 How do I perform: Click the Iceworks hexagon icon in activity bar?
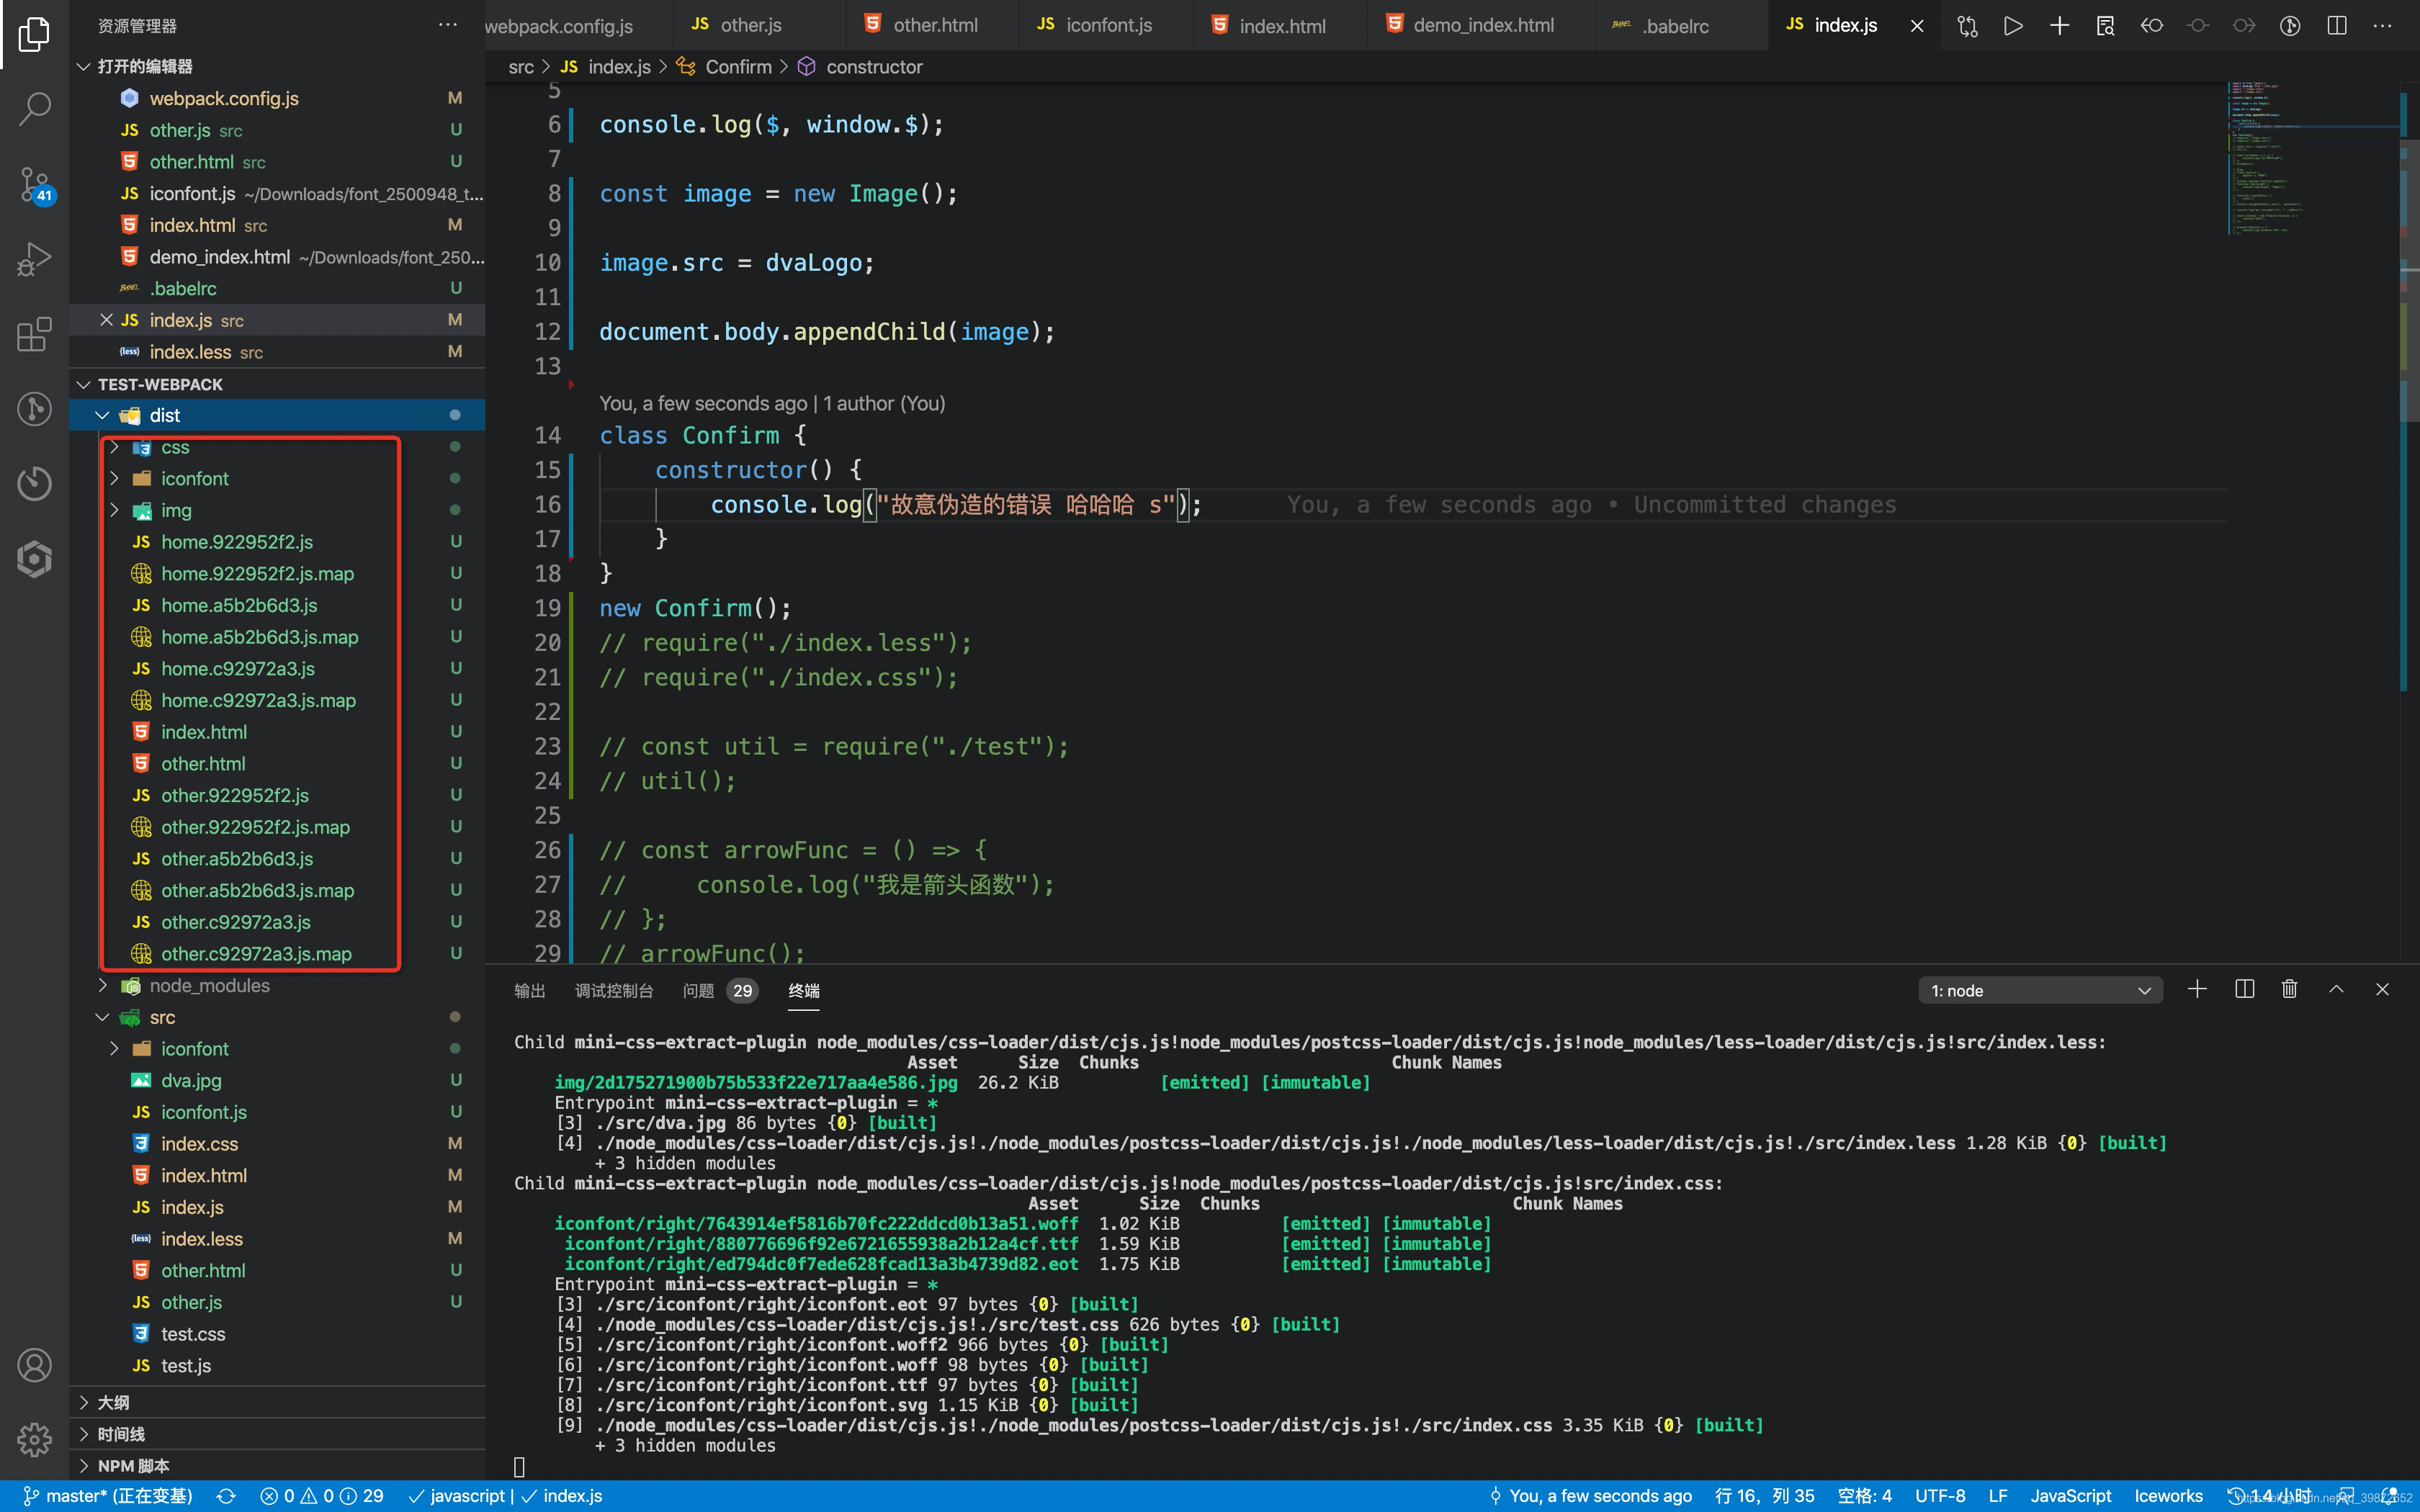point(34,559)
